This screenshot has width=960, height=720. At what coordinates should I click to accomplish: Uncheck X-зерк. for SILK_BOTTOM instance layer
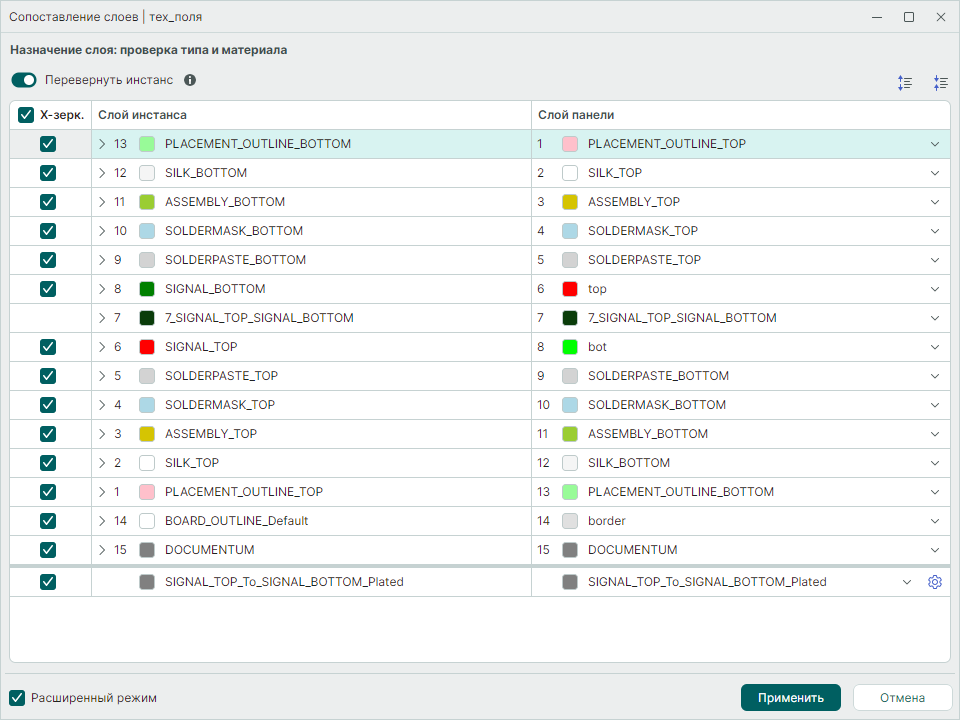48,173
